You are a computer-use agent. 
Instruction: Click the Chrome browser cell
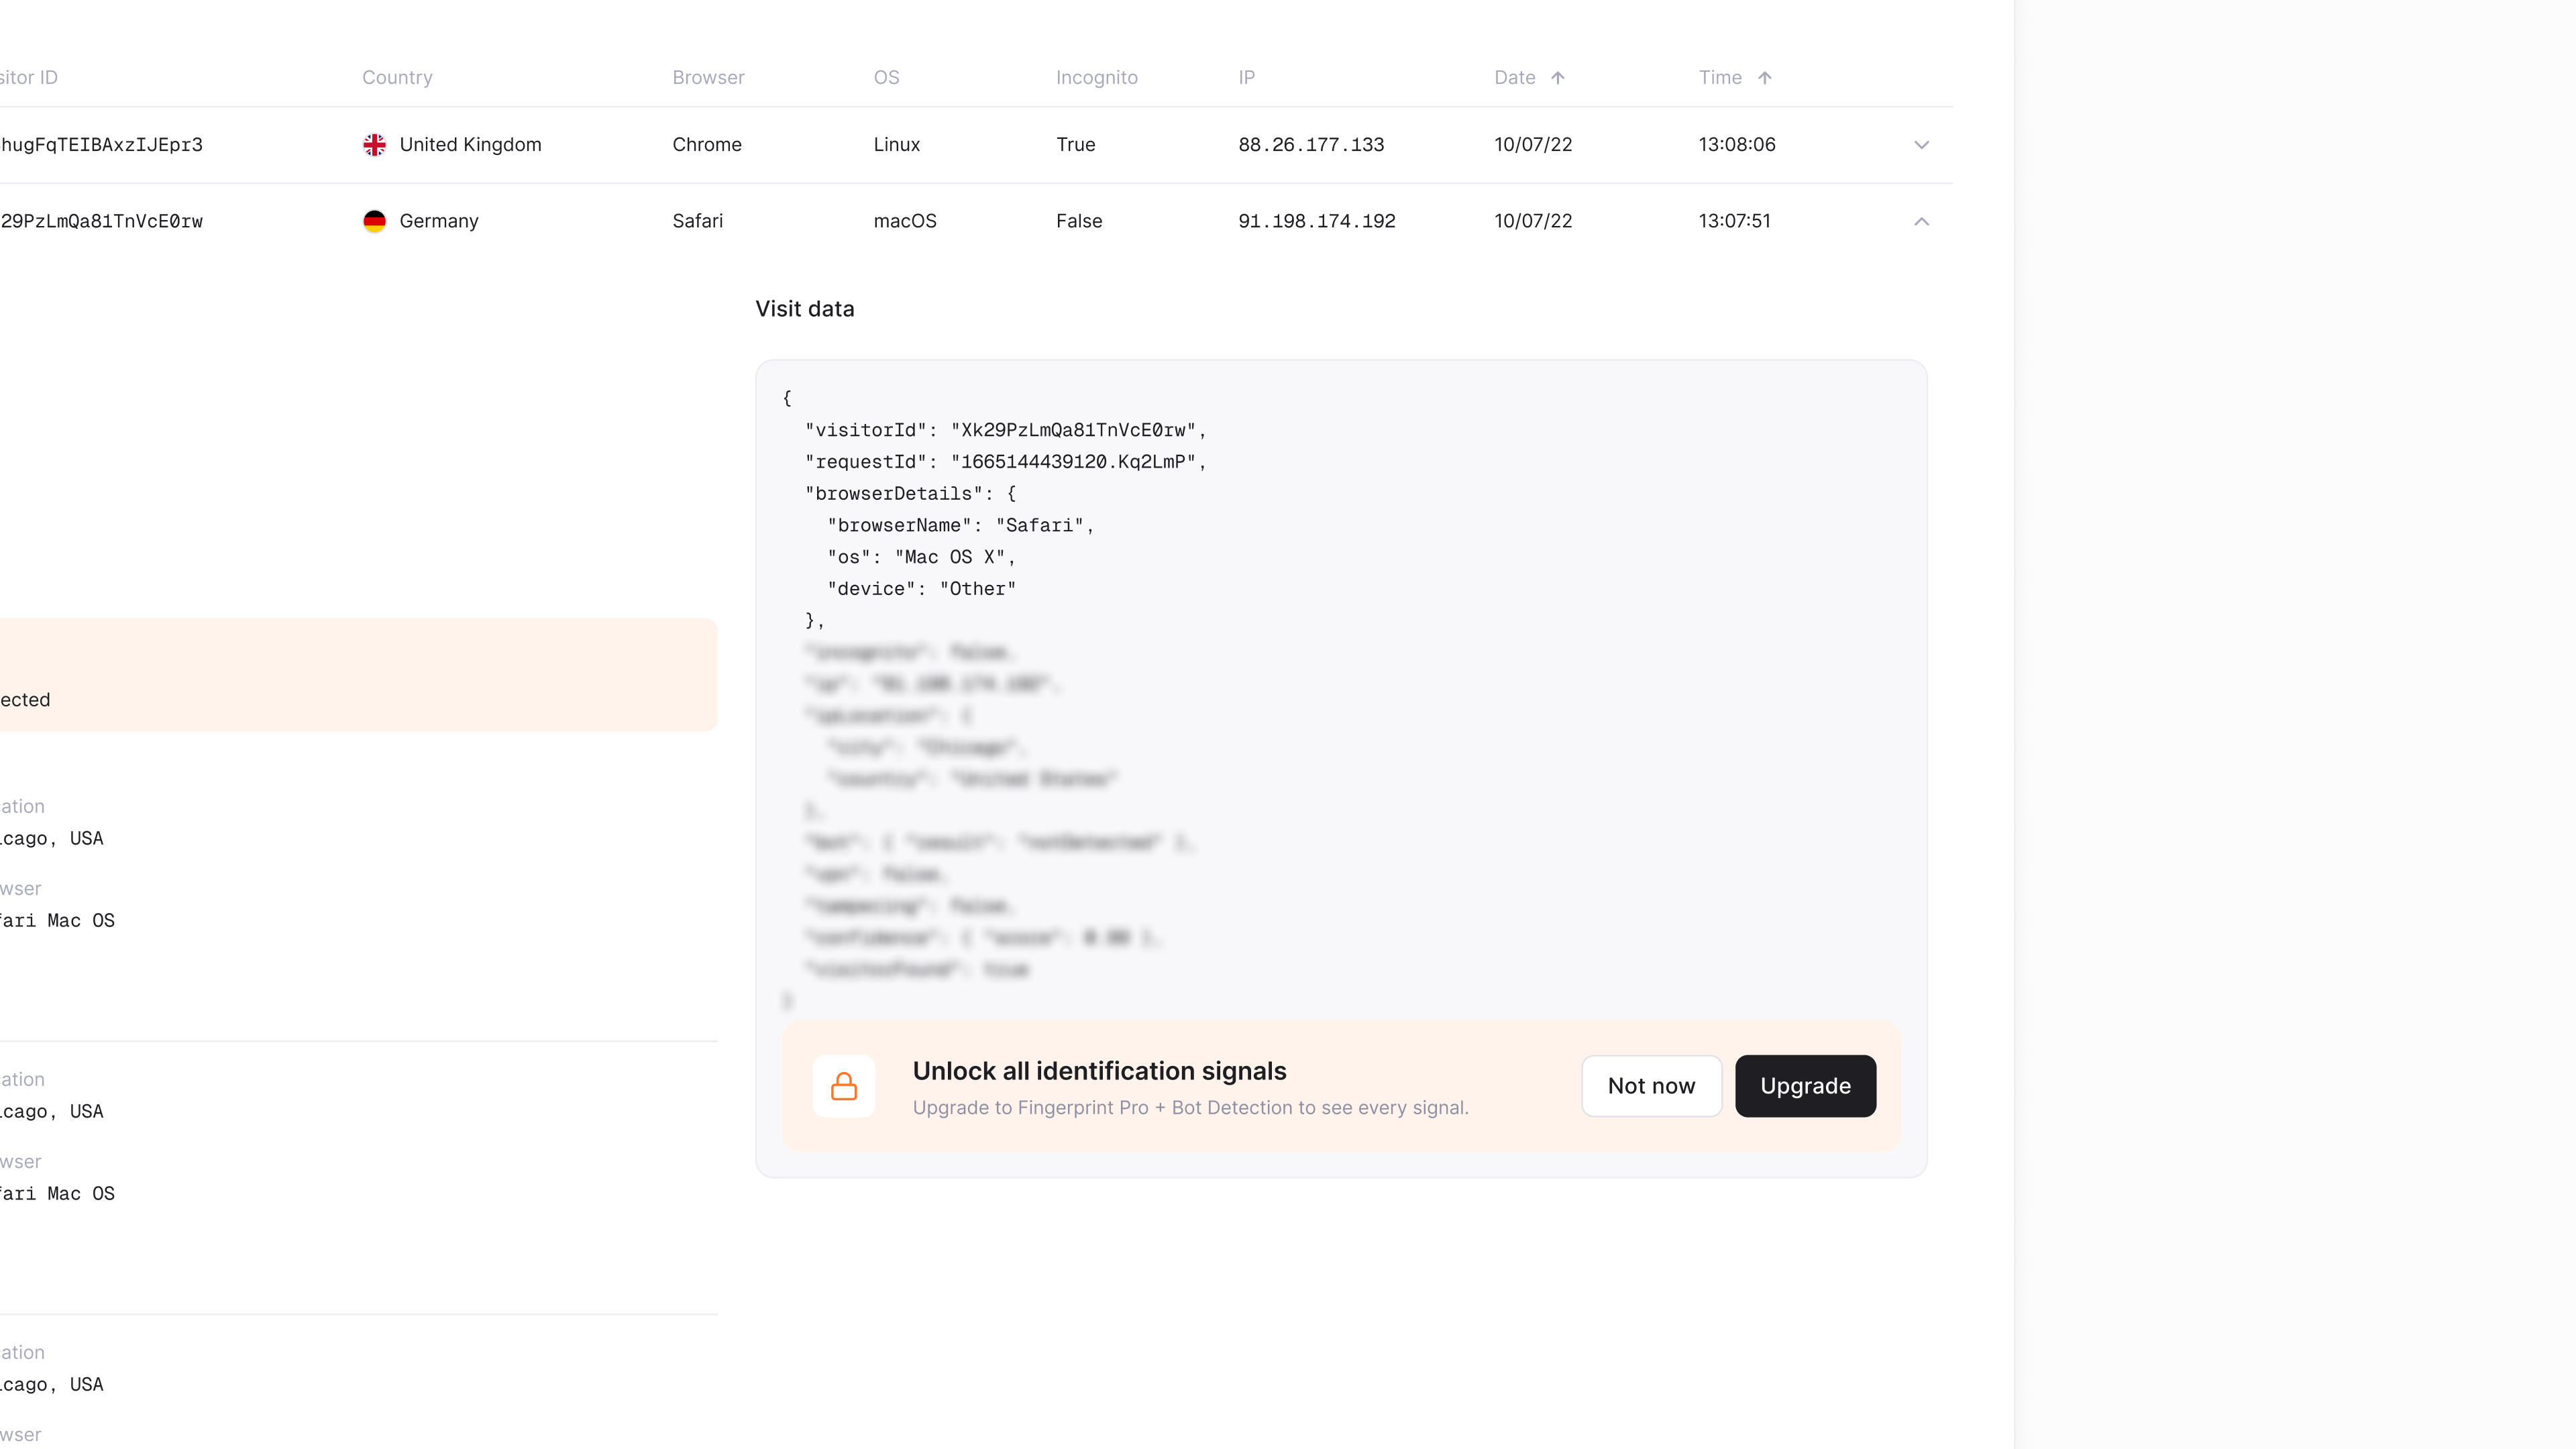[707, 145]
